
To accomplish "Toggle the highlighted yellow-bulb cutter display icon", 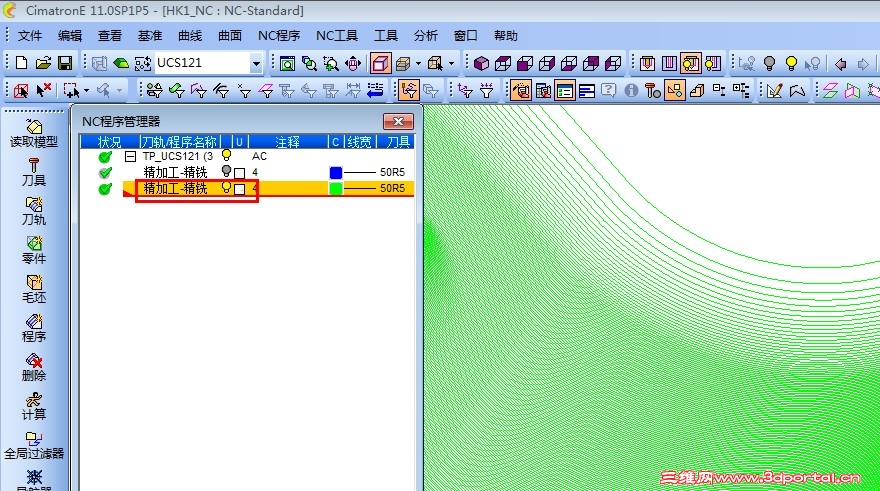I will pyautogui.click(x=691, y=63).
